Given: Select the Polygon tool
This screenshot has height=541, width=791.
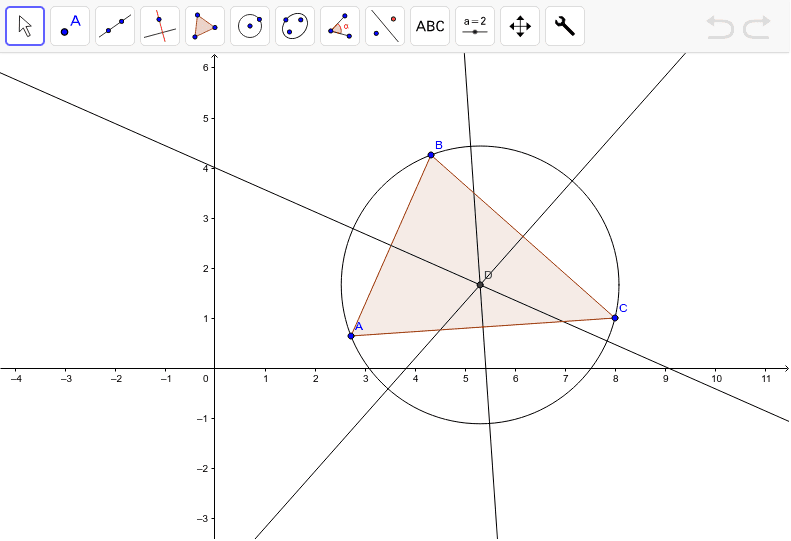Looking at the screenshot, I should tap(205, 26).
